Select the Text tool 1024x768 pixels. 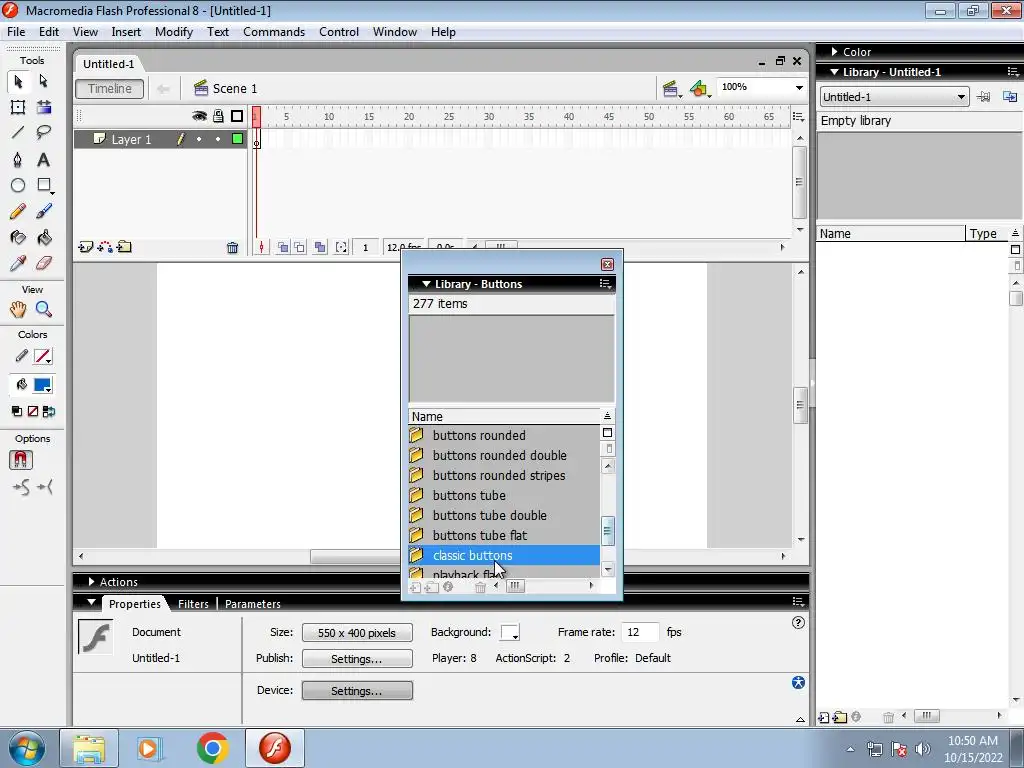pos(44,159)
